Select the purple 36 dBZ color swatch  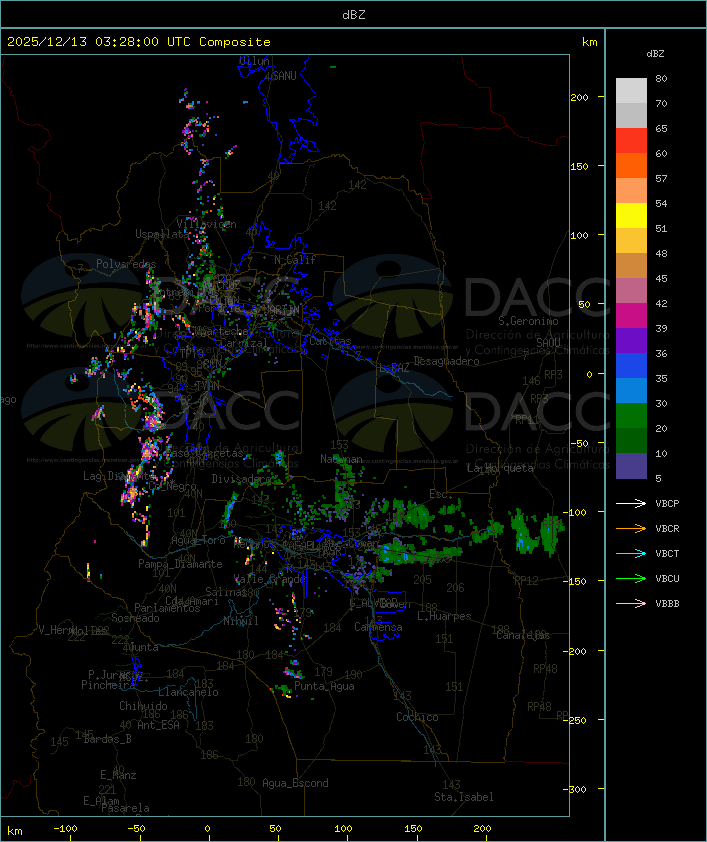(631, 340)
